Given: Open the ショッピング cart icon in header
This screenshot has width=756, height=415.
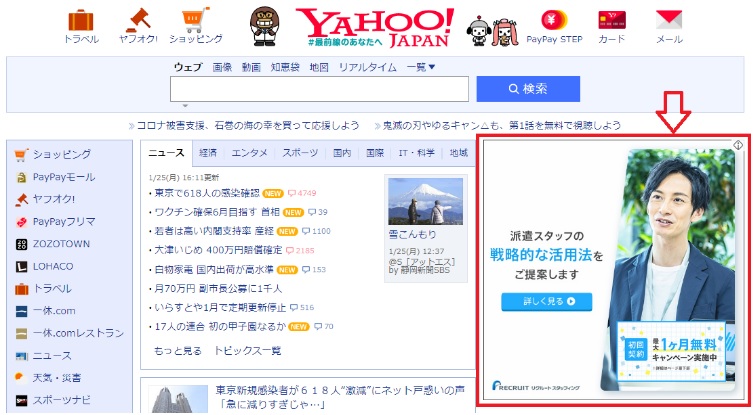Looking at the screenshot, I should pyautogui.click(x=196, y=20).
